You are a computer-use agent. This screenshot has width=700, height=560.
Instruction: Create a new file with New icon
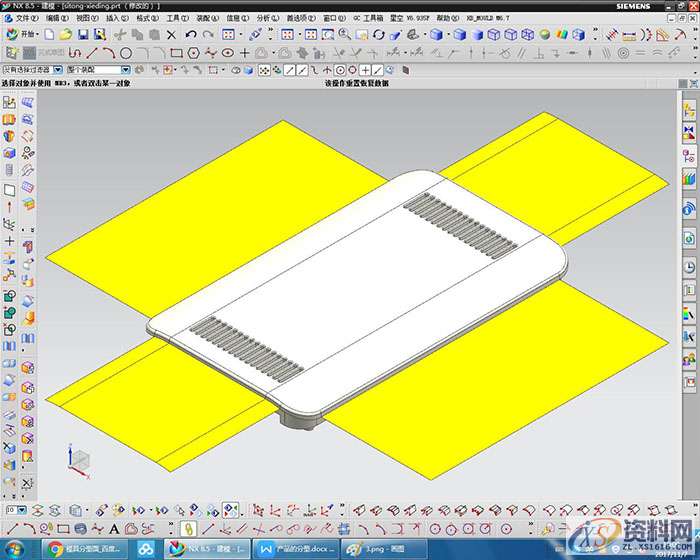coord(47,35)
